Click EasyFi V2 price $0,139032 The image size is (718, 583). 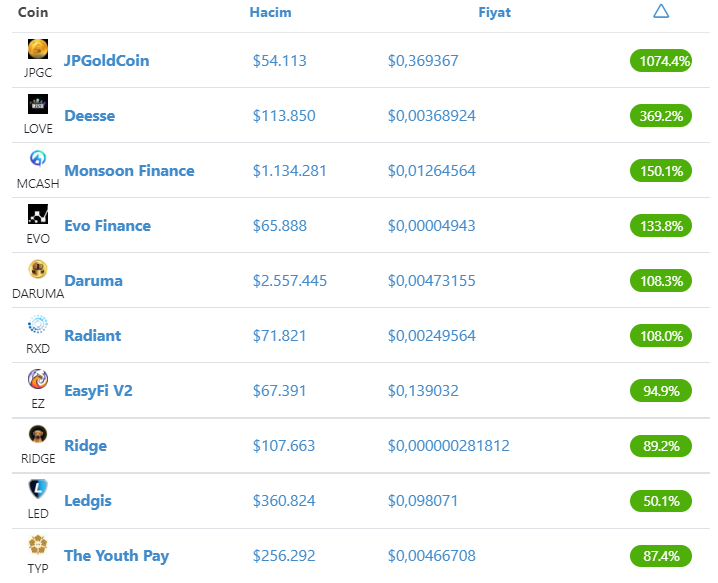pyautogui.click(x=423, y=391)
